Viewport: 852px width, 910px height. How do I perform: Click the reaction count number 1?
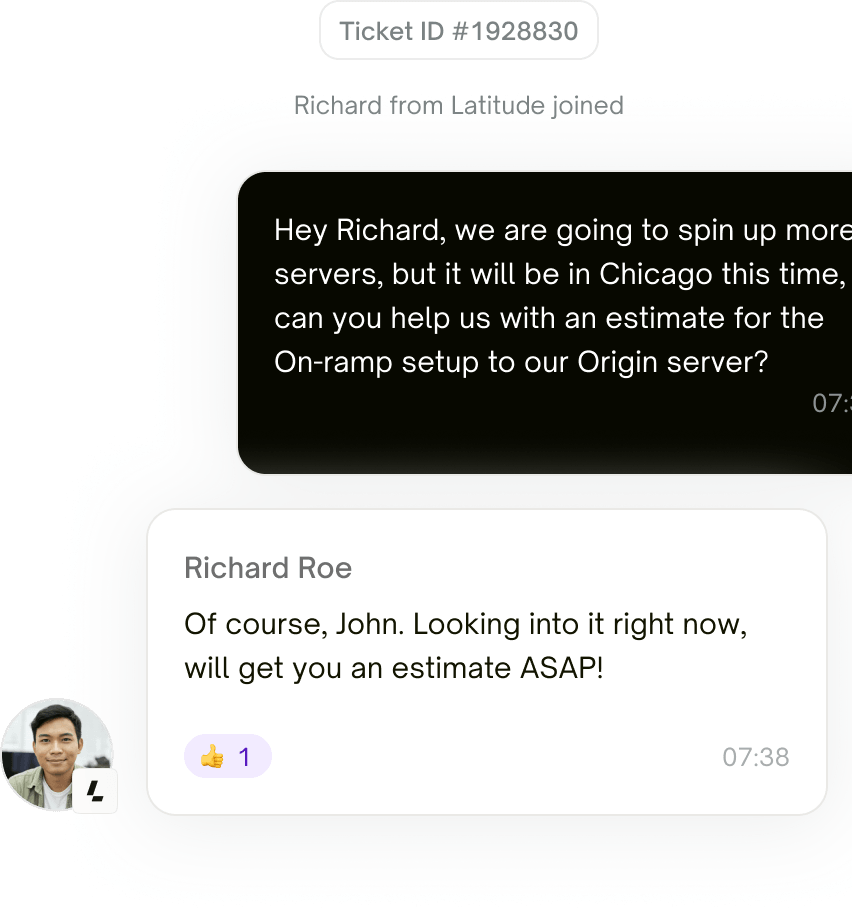tap(244, 757)
